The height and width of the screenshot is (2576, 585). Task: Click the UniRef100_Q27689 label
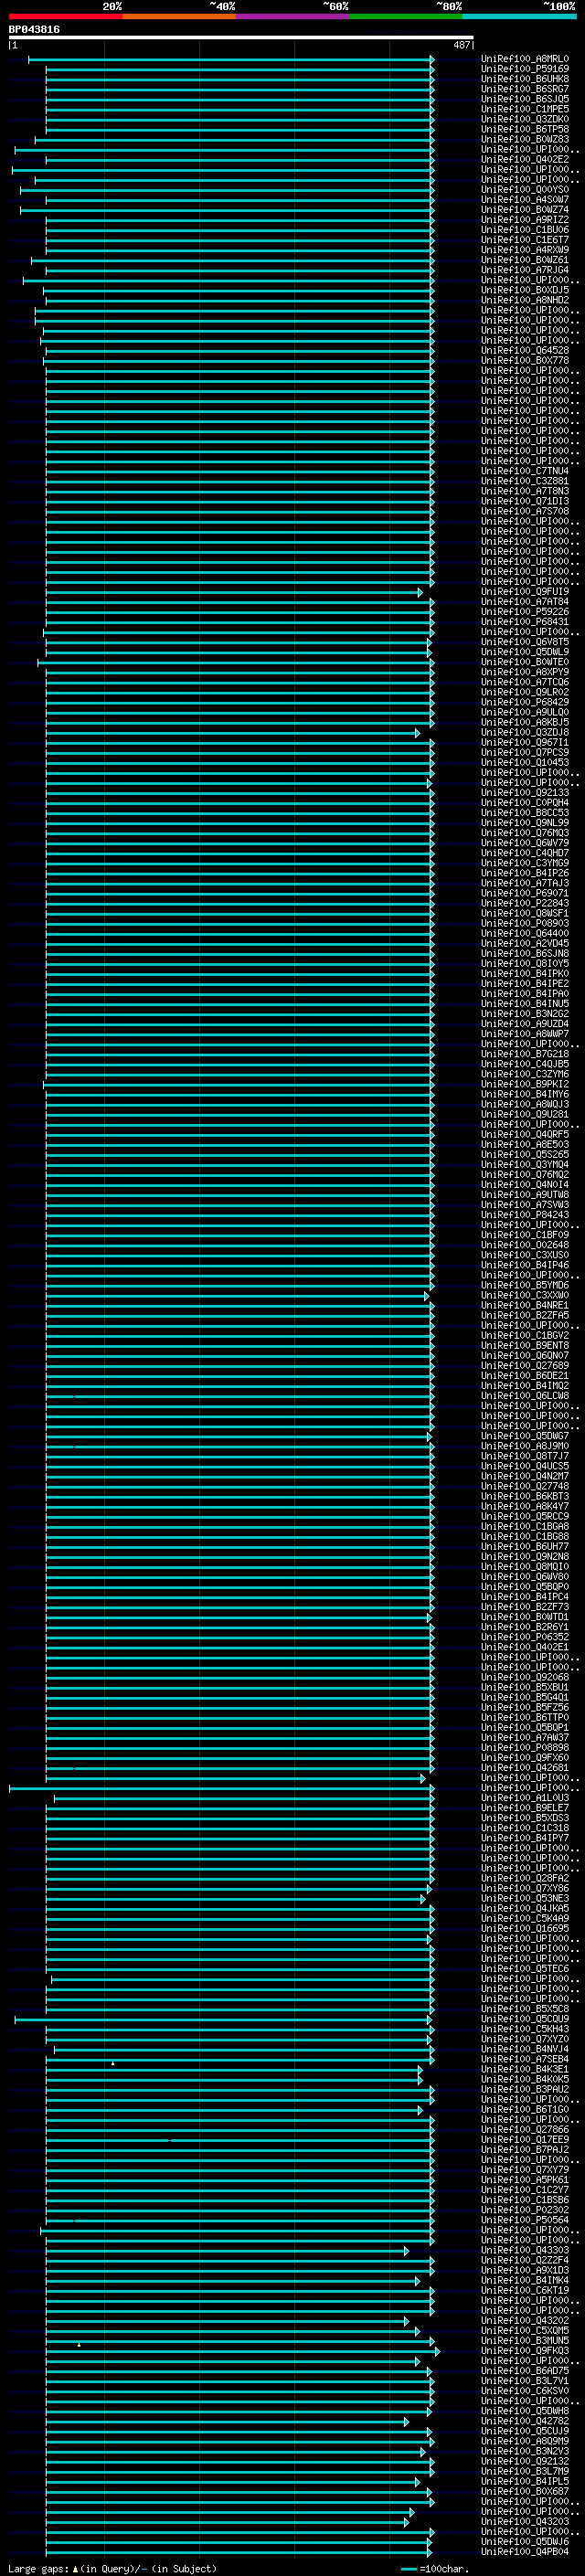click(x=524, y=1365)
